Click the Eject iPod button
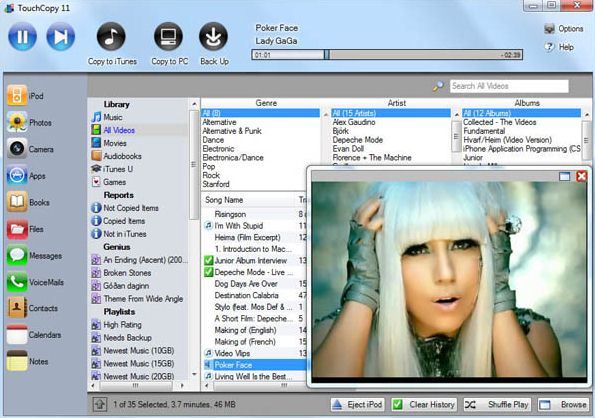 [x=358, y=405]
